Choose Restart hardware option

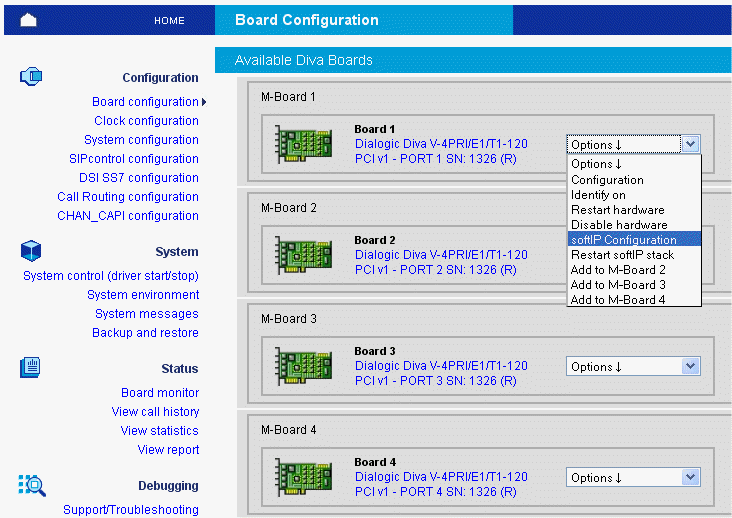click(x=617, y=210)
